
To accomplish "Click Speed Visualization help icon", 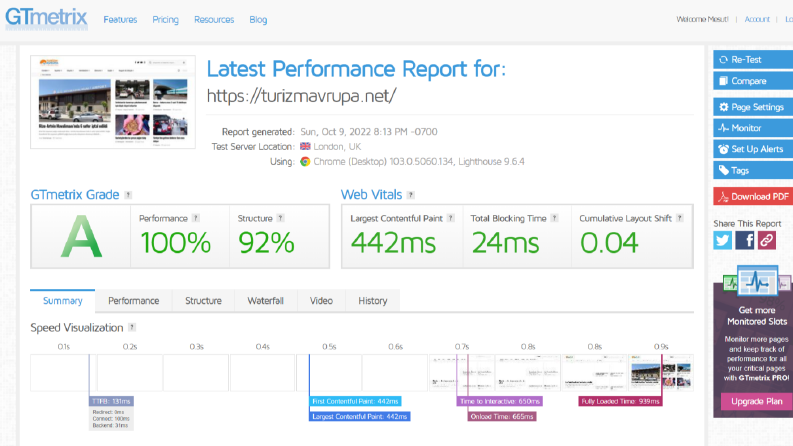I will pos(132,327).
